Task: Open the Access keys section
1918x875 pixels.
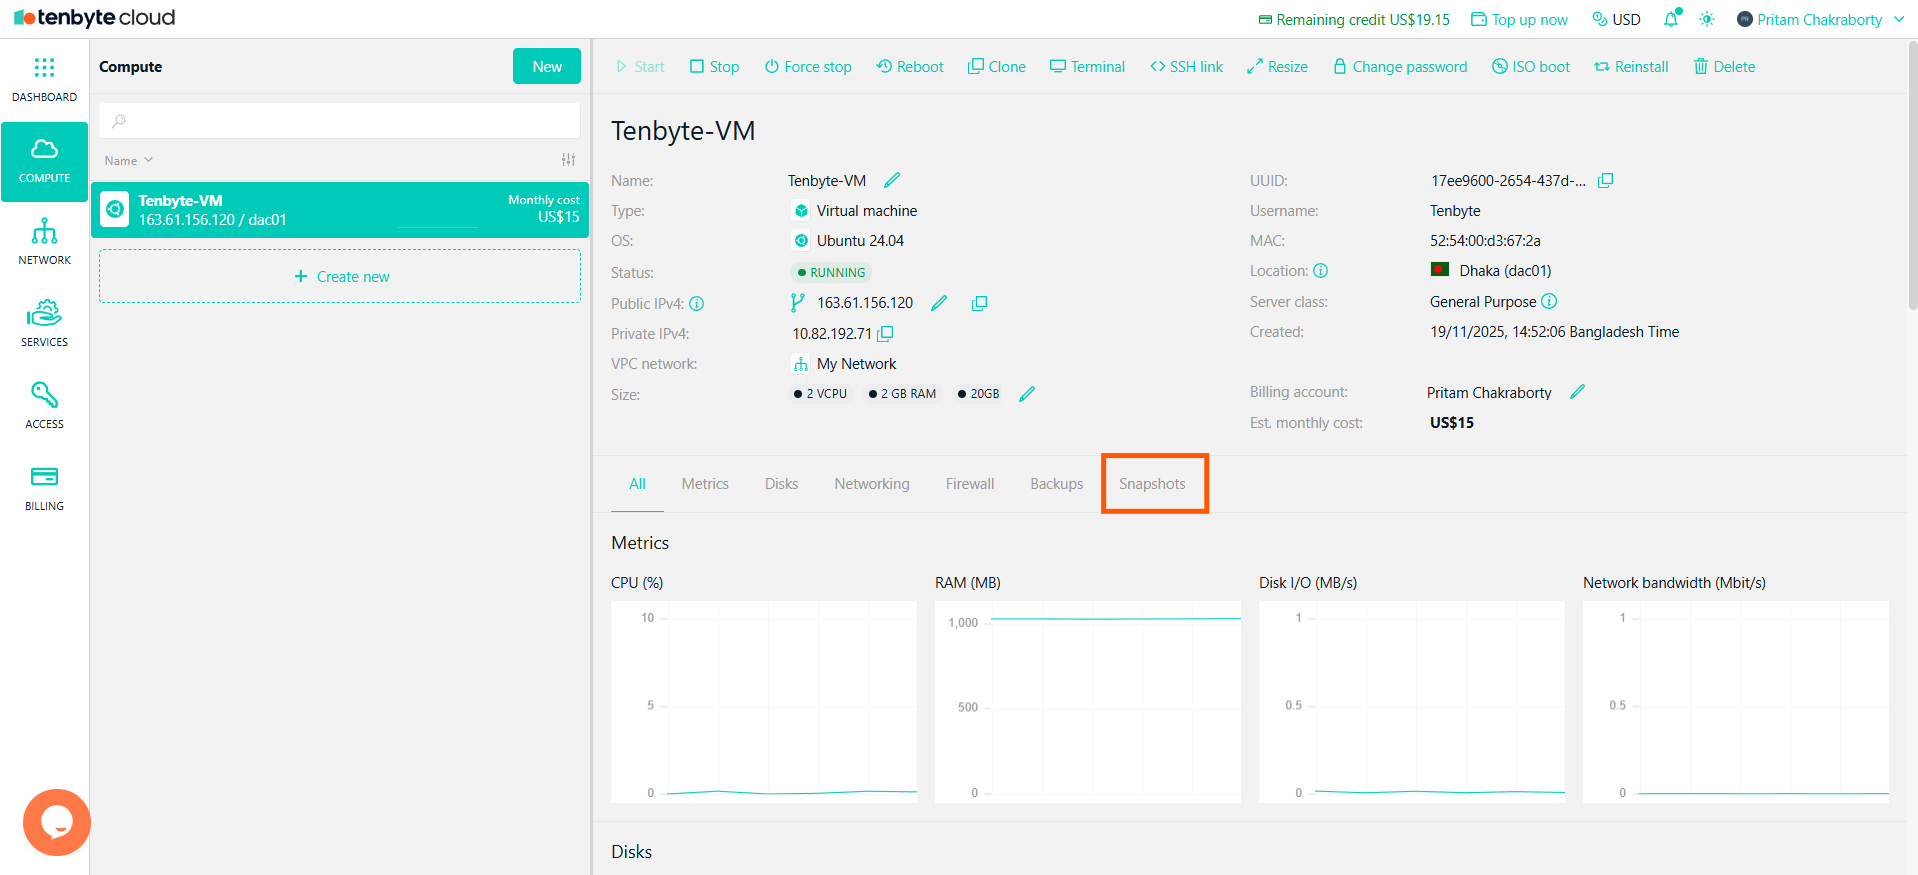Action: point(44,406)
